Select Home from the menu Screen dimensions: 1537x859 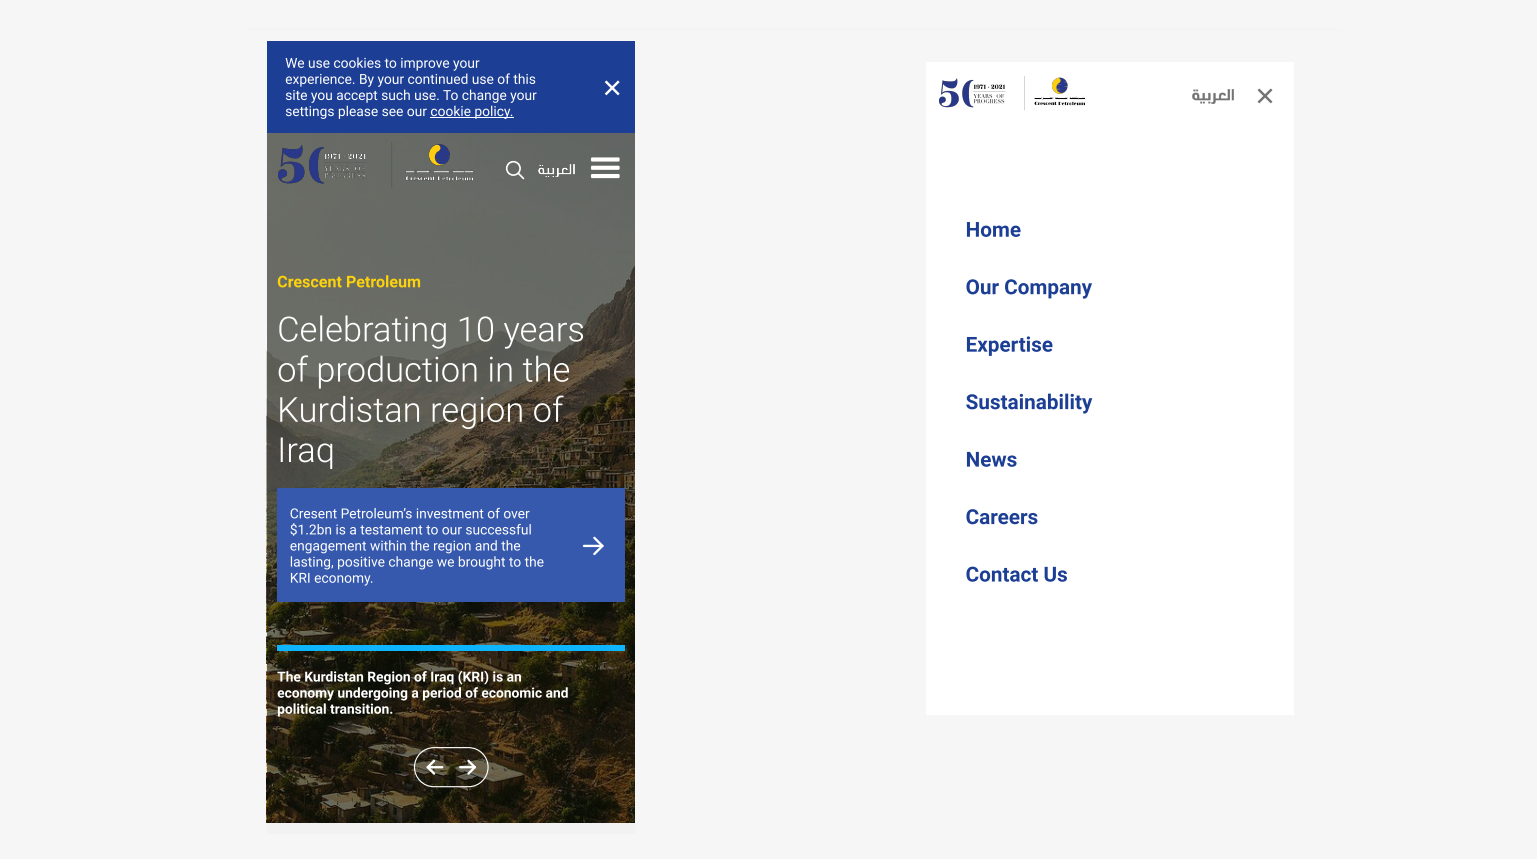pyautogui.click(x=993, y=230)
